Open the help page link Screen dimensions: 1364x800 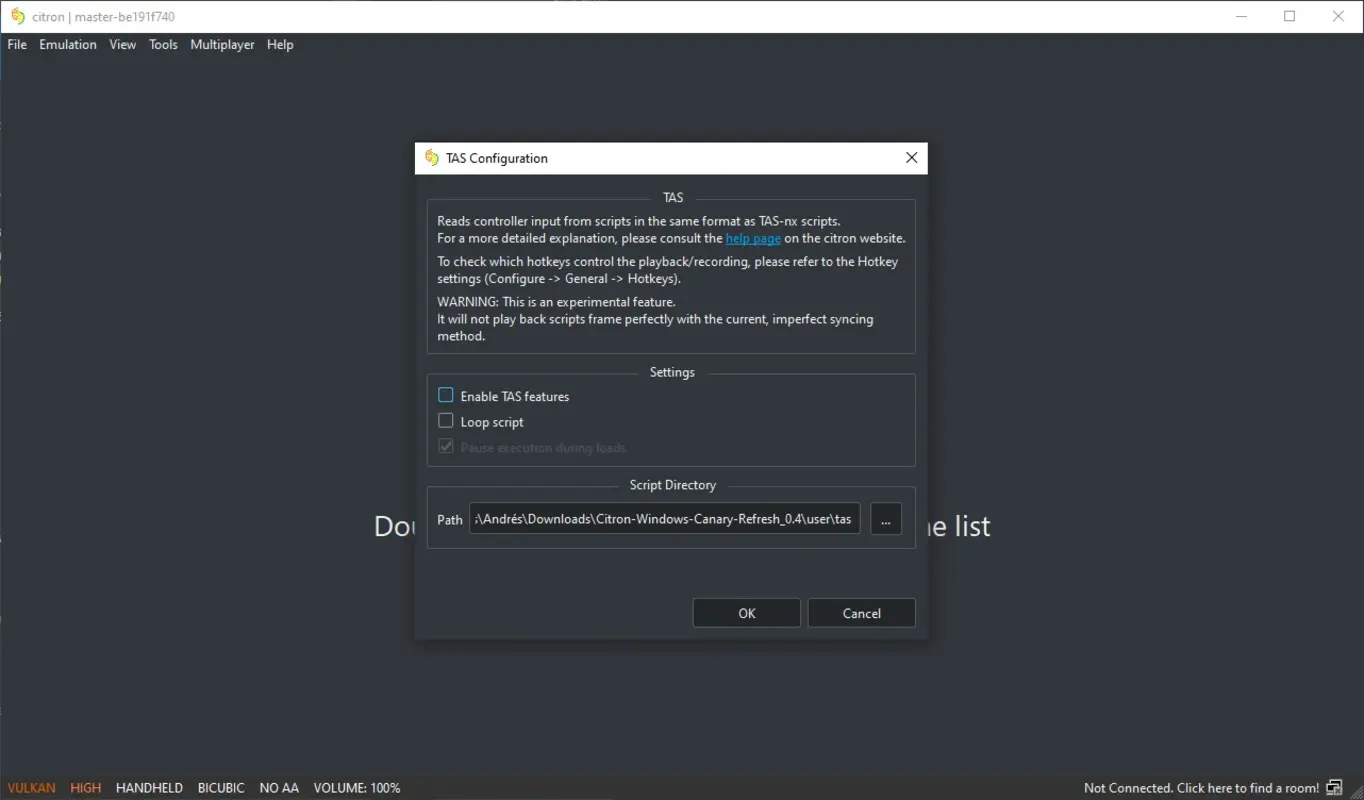click(x=753, y=238)
